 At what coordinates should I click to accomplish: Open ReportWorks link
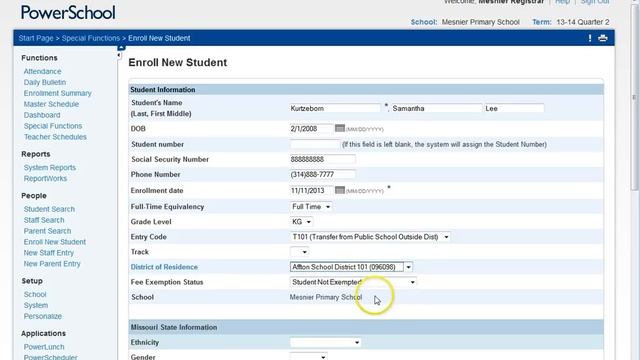tap(45, 179)
